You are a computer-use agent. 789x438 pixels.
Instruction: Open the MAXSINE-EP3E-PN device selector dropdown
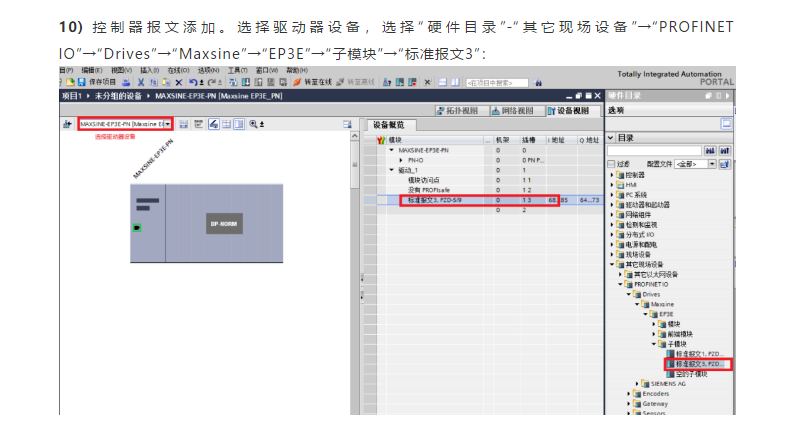point(169,123)
